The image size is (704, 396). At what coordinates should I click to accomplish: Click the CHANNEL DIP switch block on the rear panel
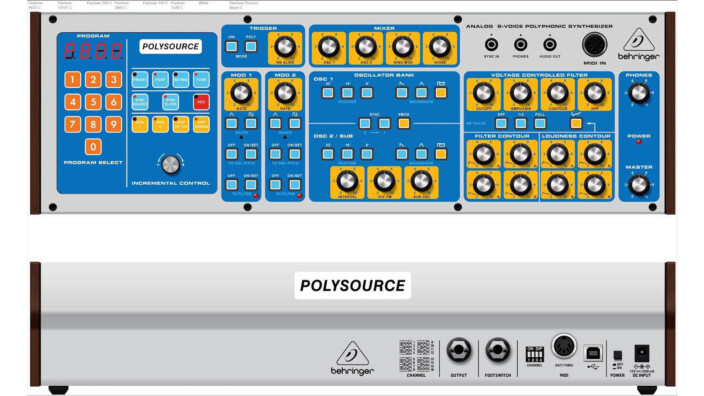coord(534,354)
